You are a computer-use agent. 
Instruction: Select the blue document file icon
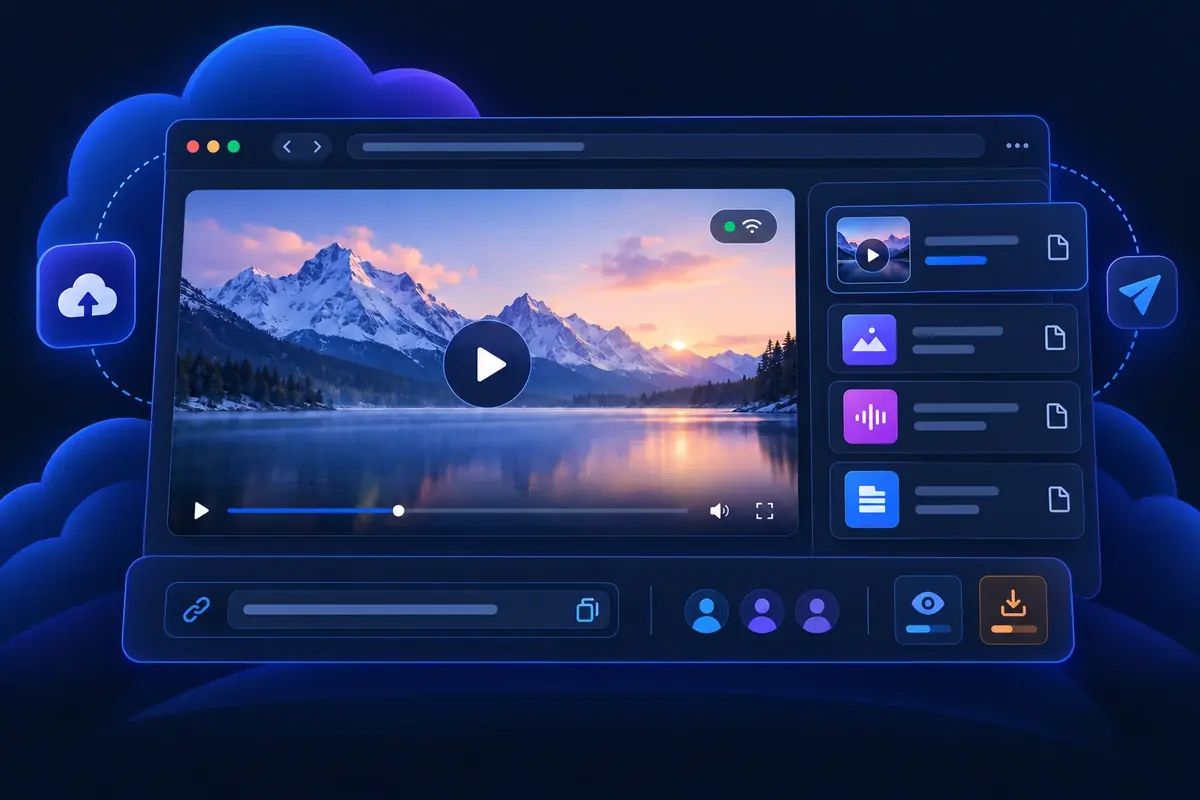(872, 499)
